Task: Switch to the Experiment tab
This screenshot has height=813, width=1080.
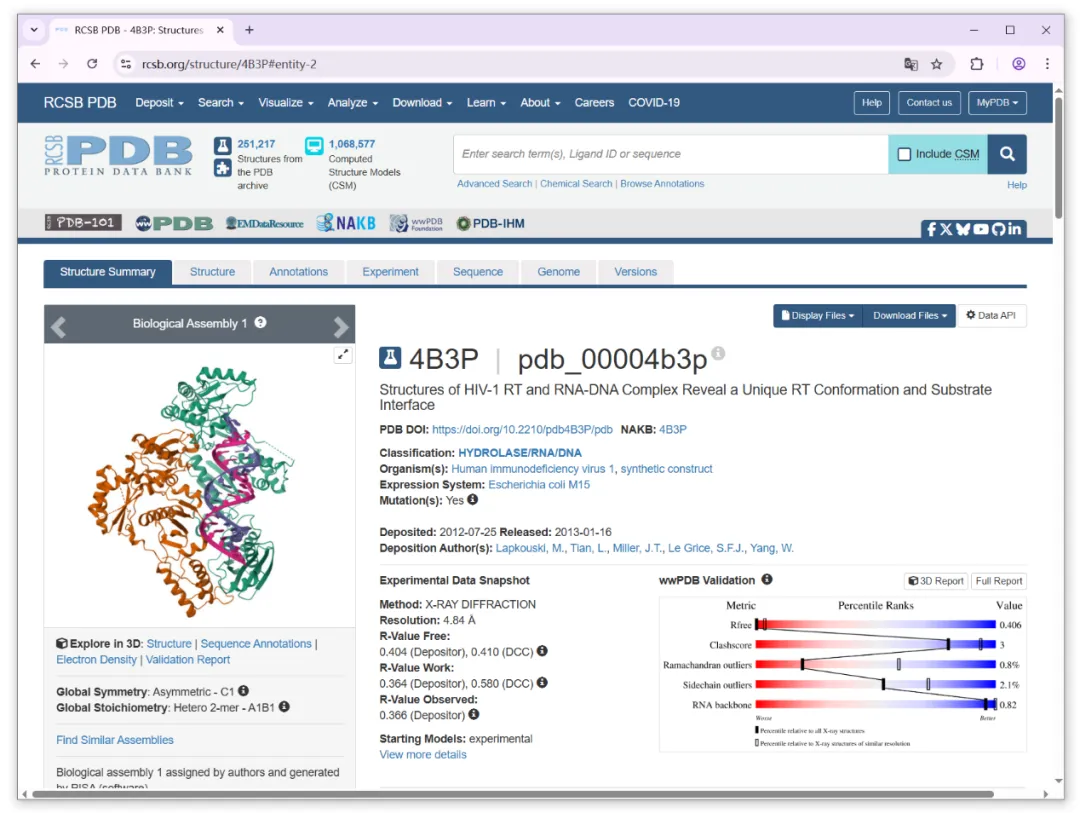Action: [391, 272]
